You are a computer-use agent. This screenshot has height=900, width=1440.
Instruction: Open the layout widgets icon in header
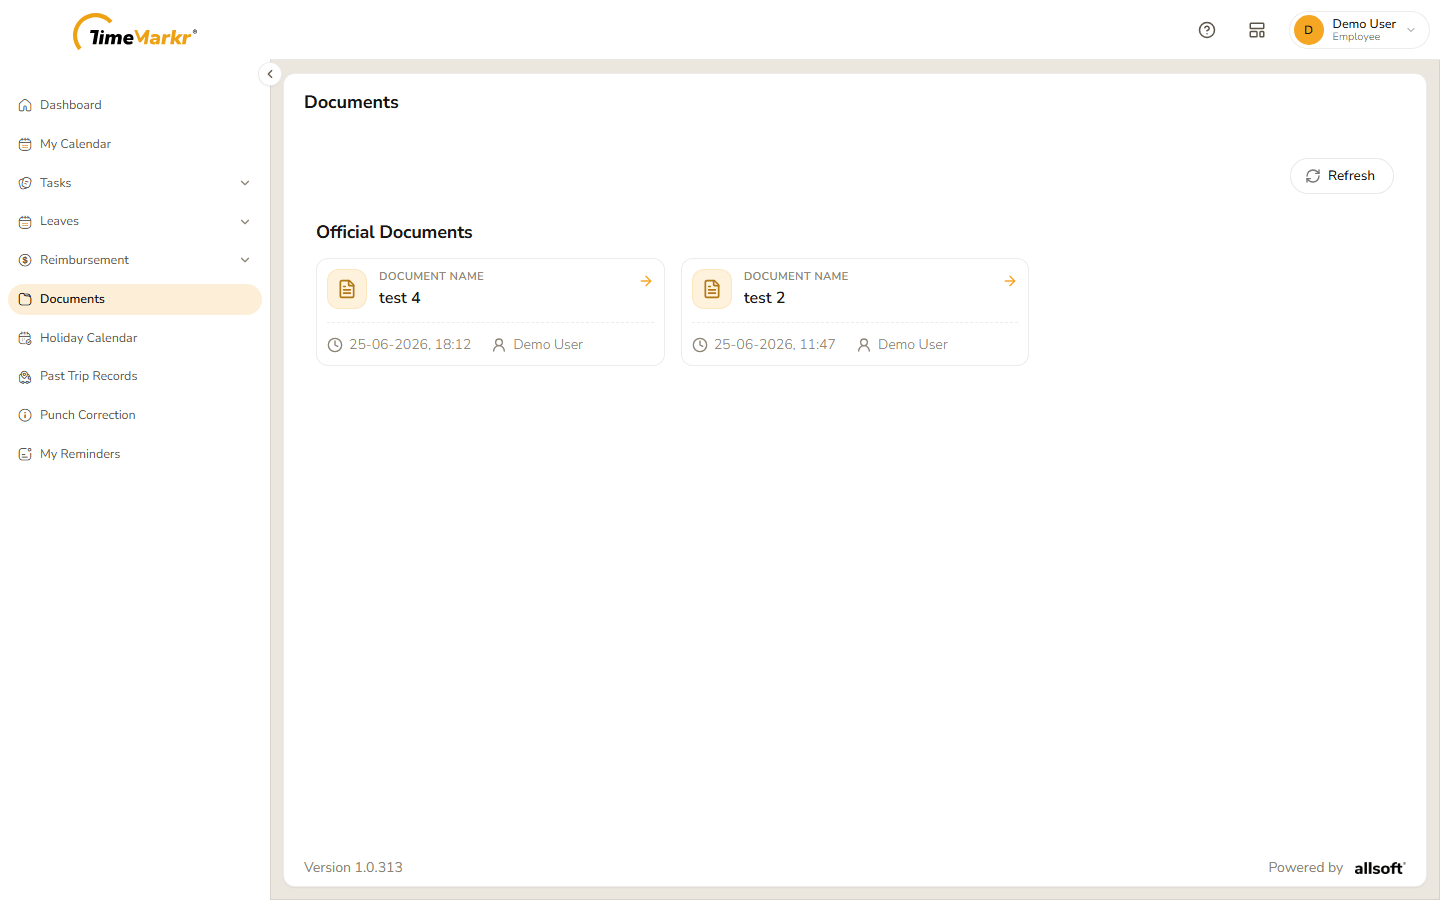point(1257,30)
